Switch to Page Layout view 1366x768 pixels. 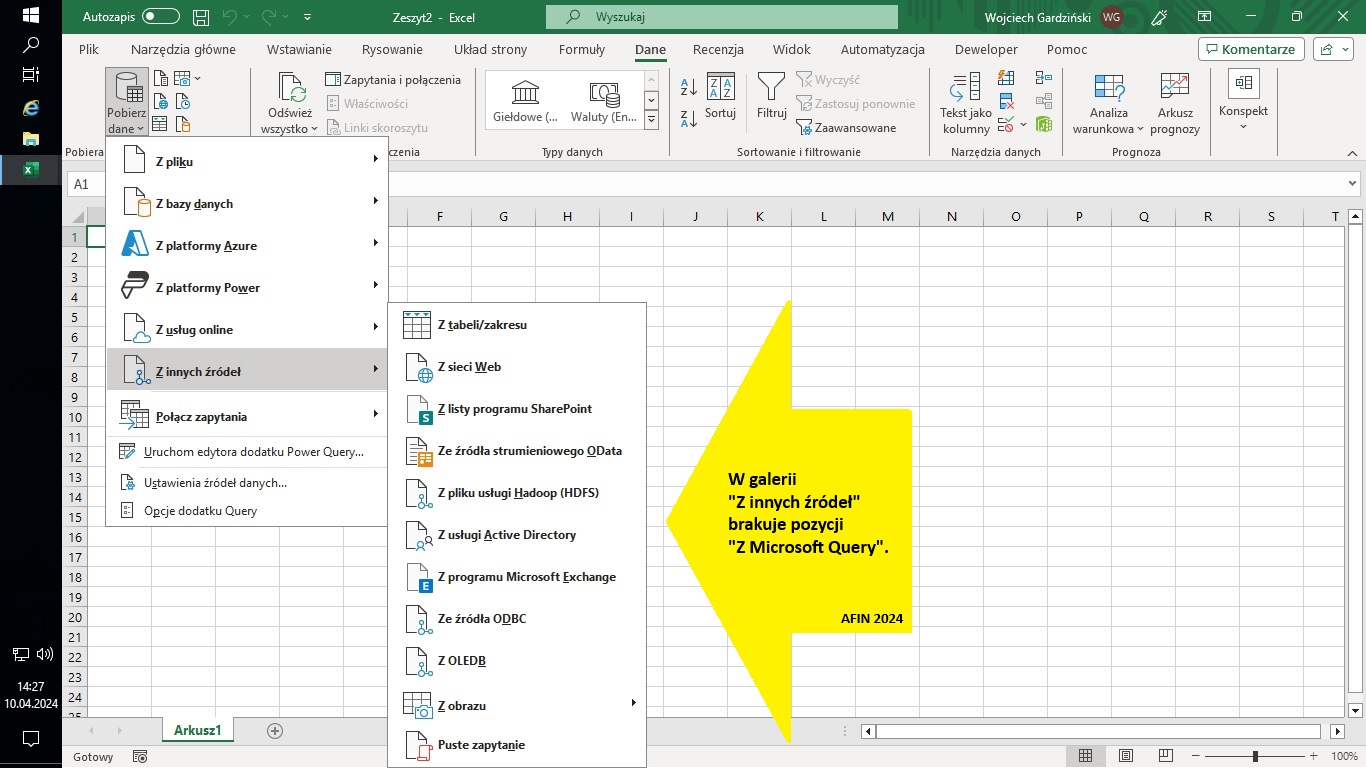1126,757
